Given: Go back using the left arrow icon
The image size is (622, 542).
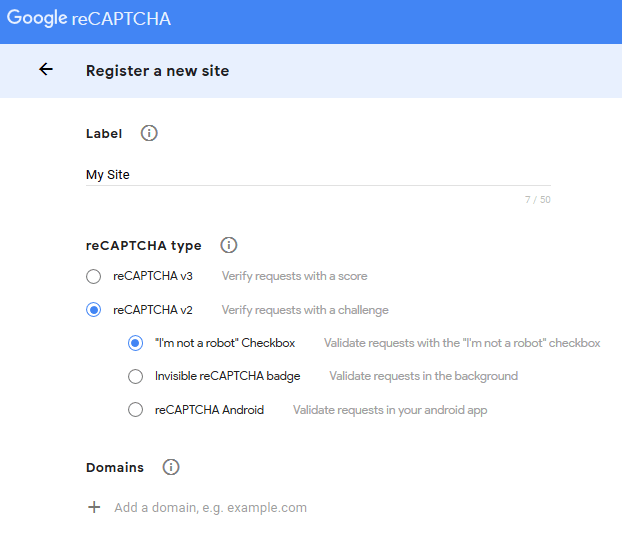Looking at the screenshot, I should 46,69.
